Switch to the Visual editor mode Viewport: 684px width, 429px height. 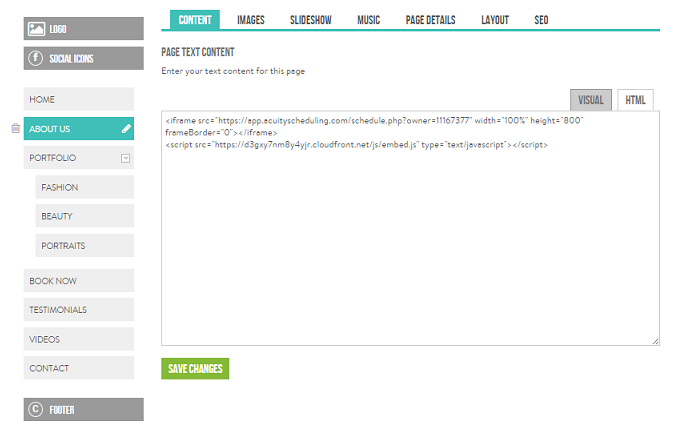pos(590,100)
